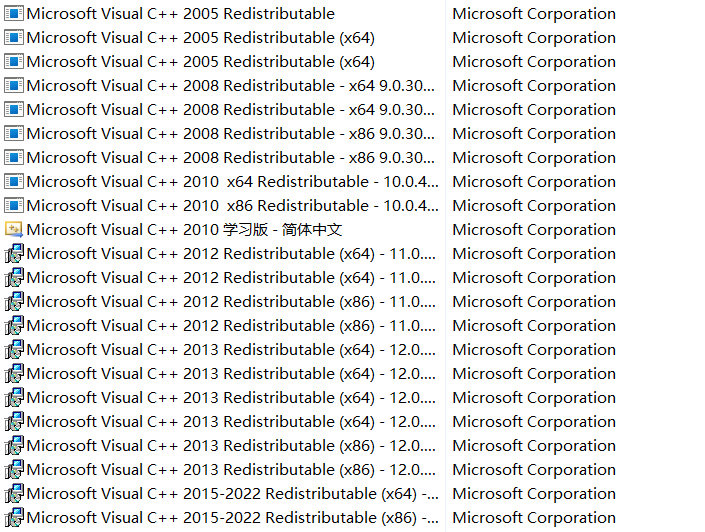The image size is (705, 532).
Task: Click icon for Visual C++ 2010 x86 Redistributable
Action: (x=13, y=206)
